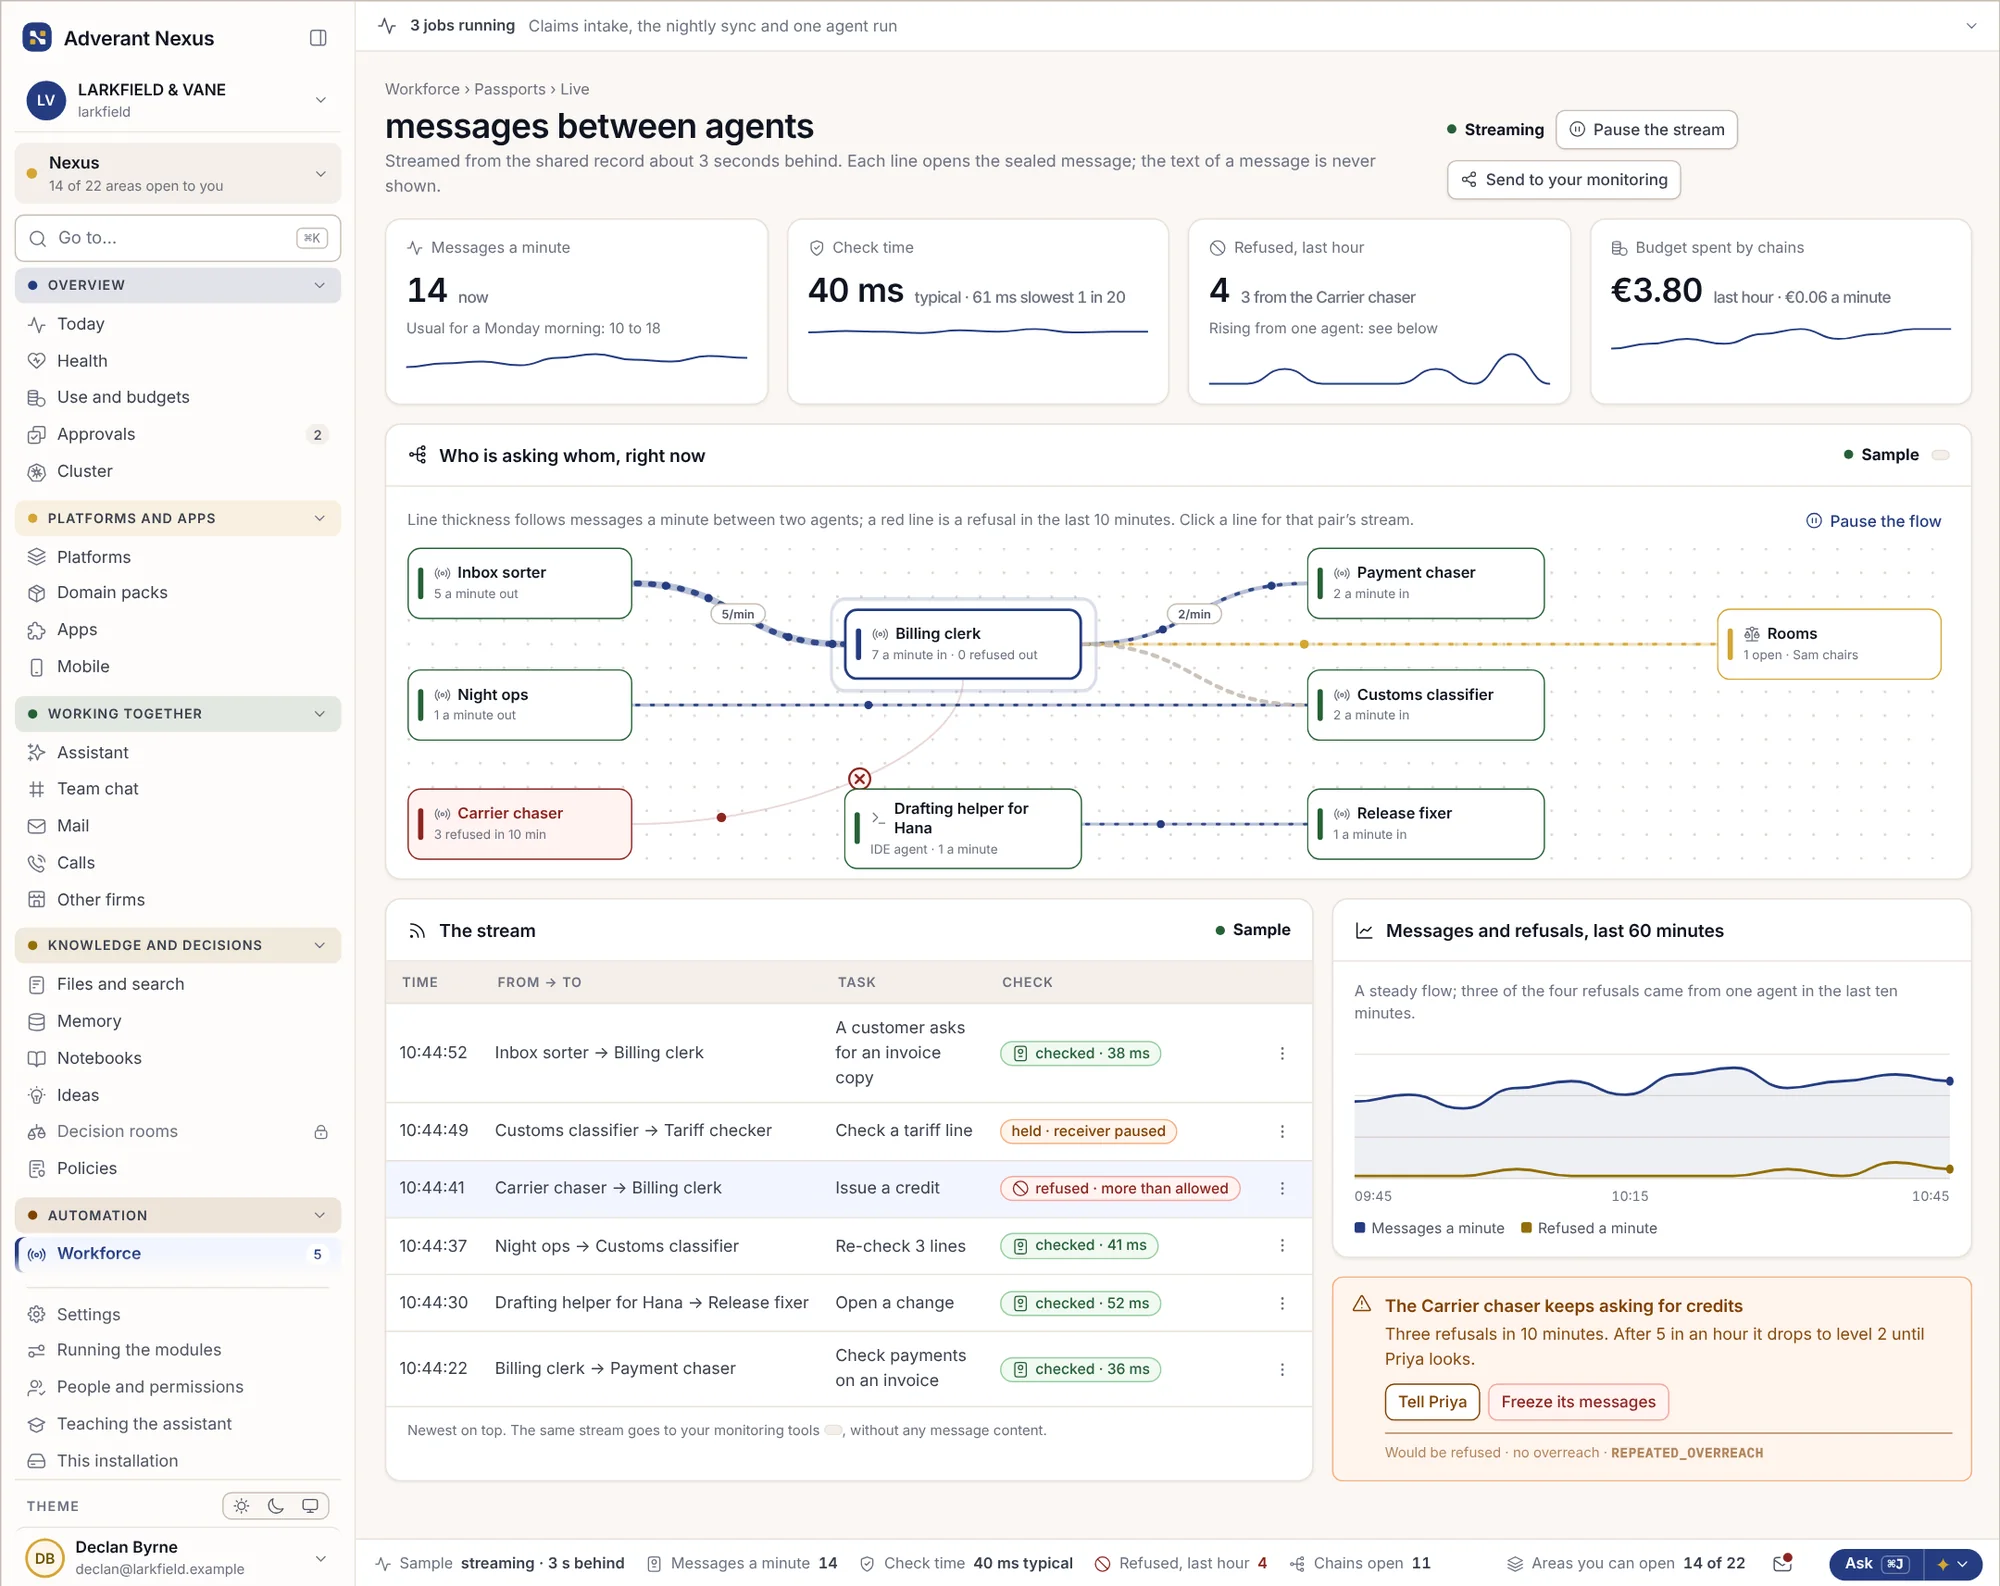
Task: Open Decision rooms locked item
Action: pyautogui.click(x=178, y=1132)
